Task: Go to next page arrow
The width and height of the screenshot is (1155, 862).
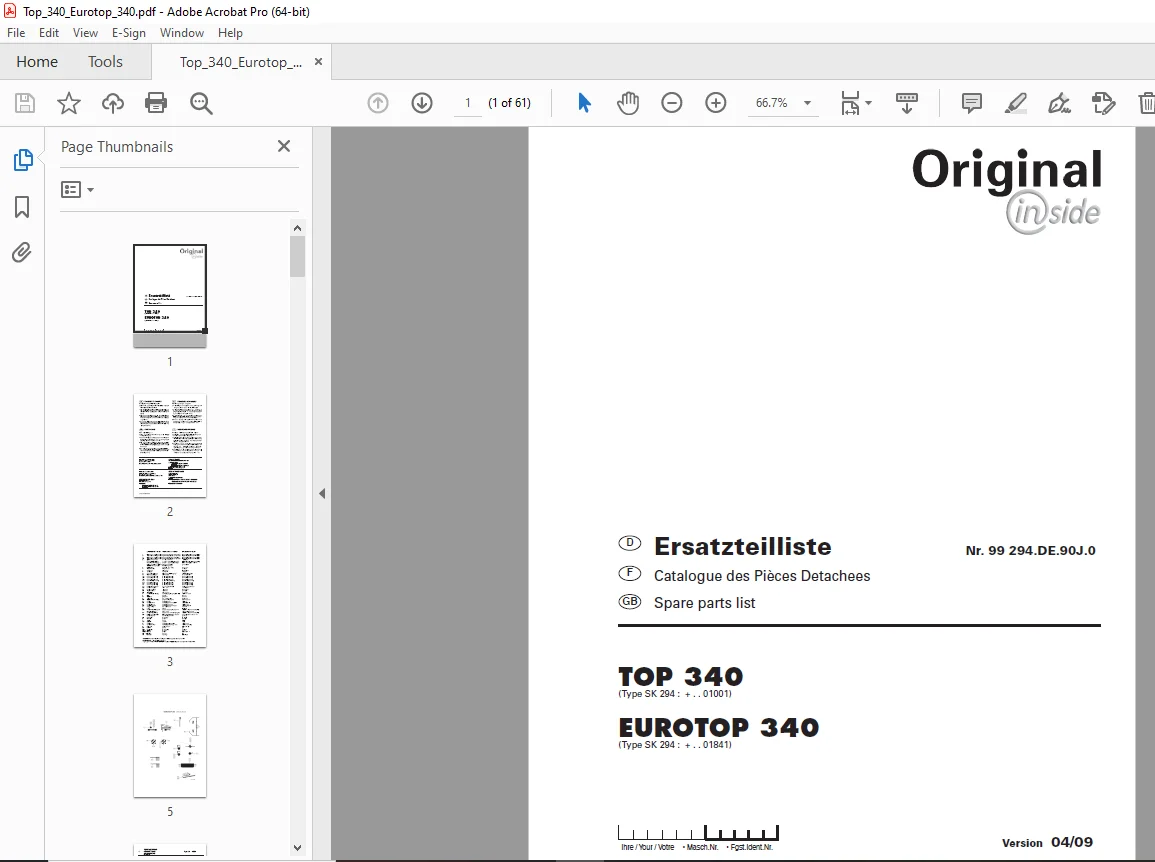Action: (x=422, y=103)
